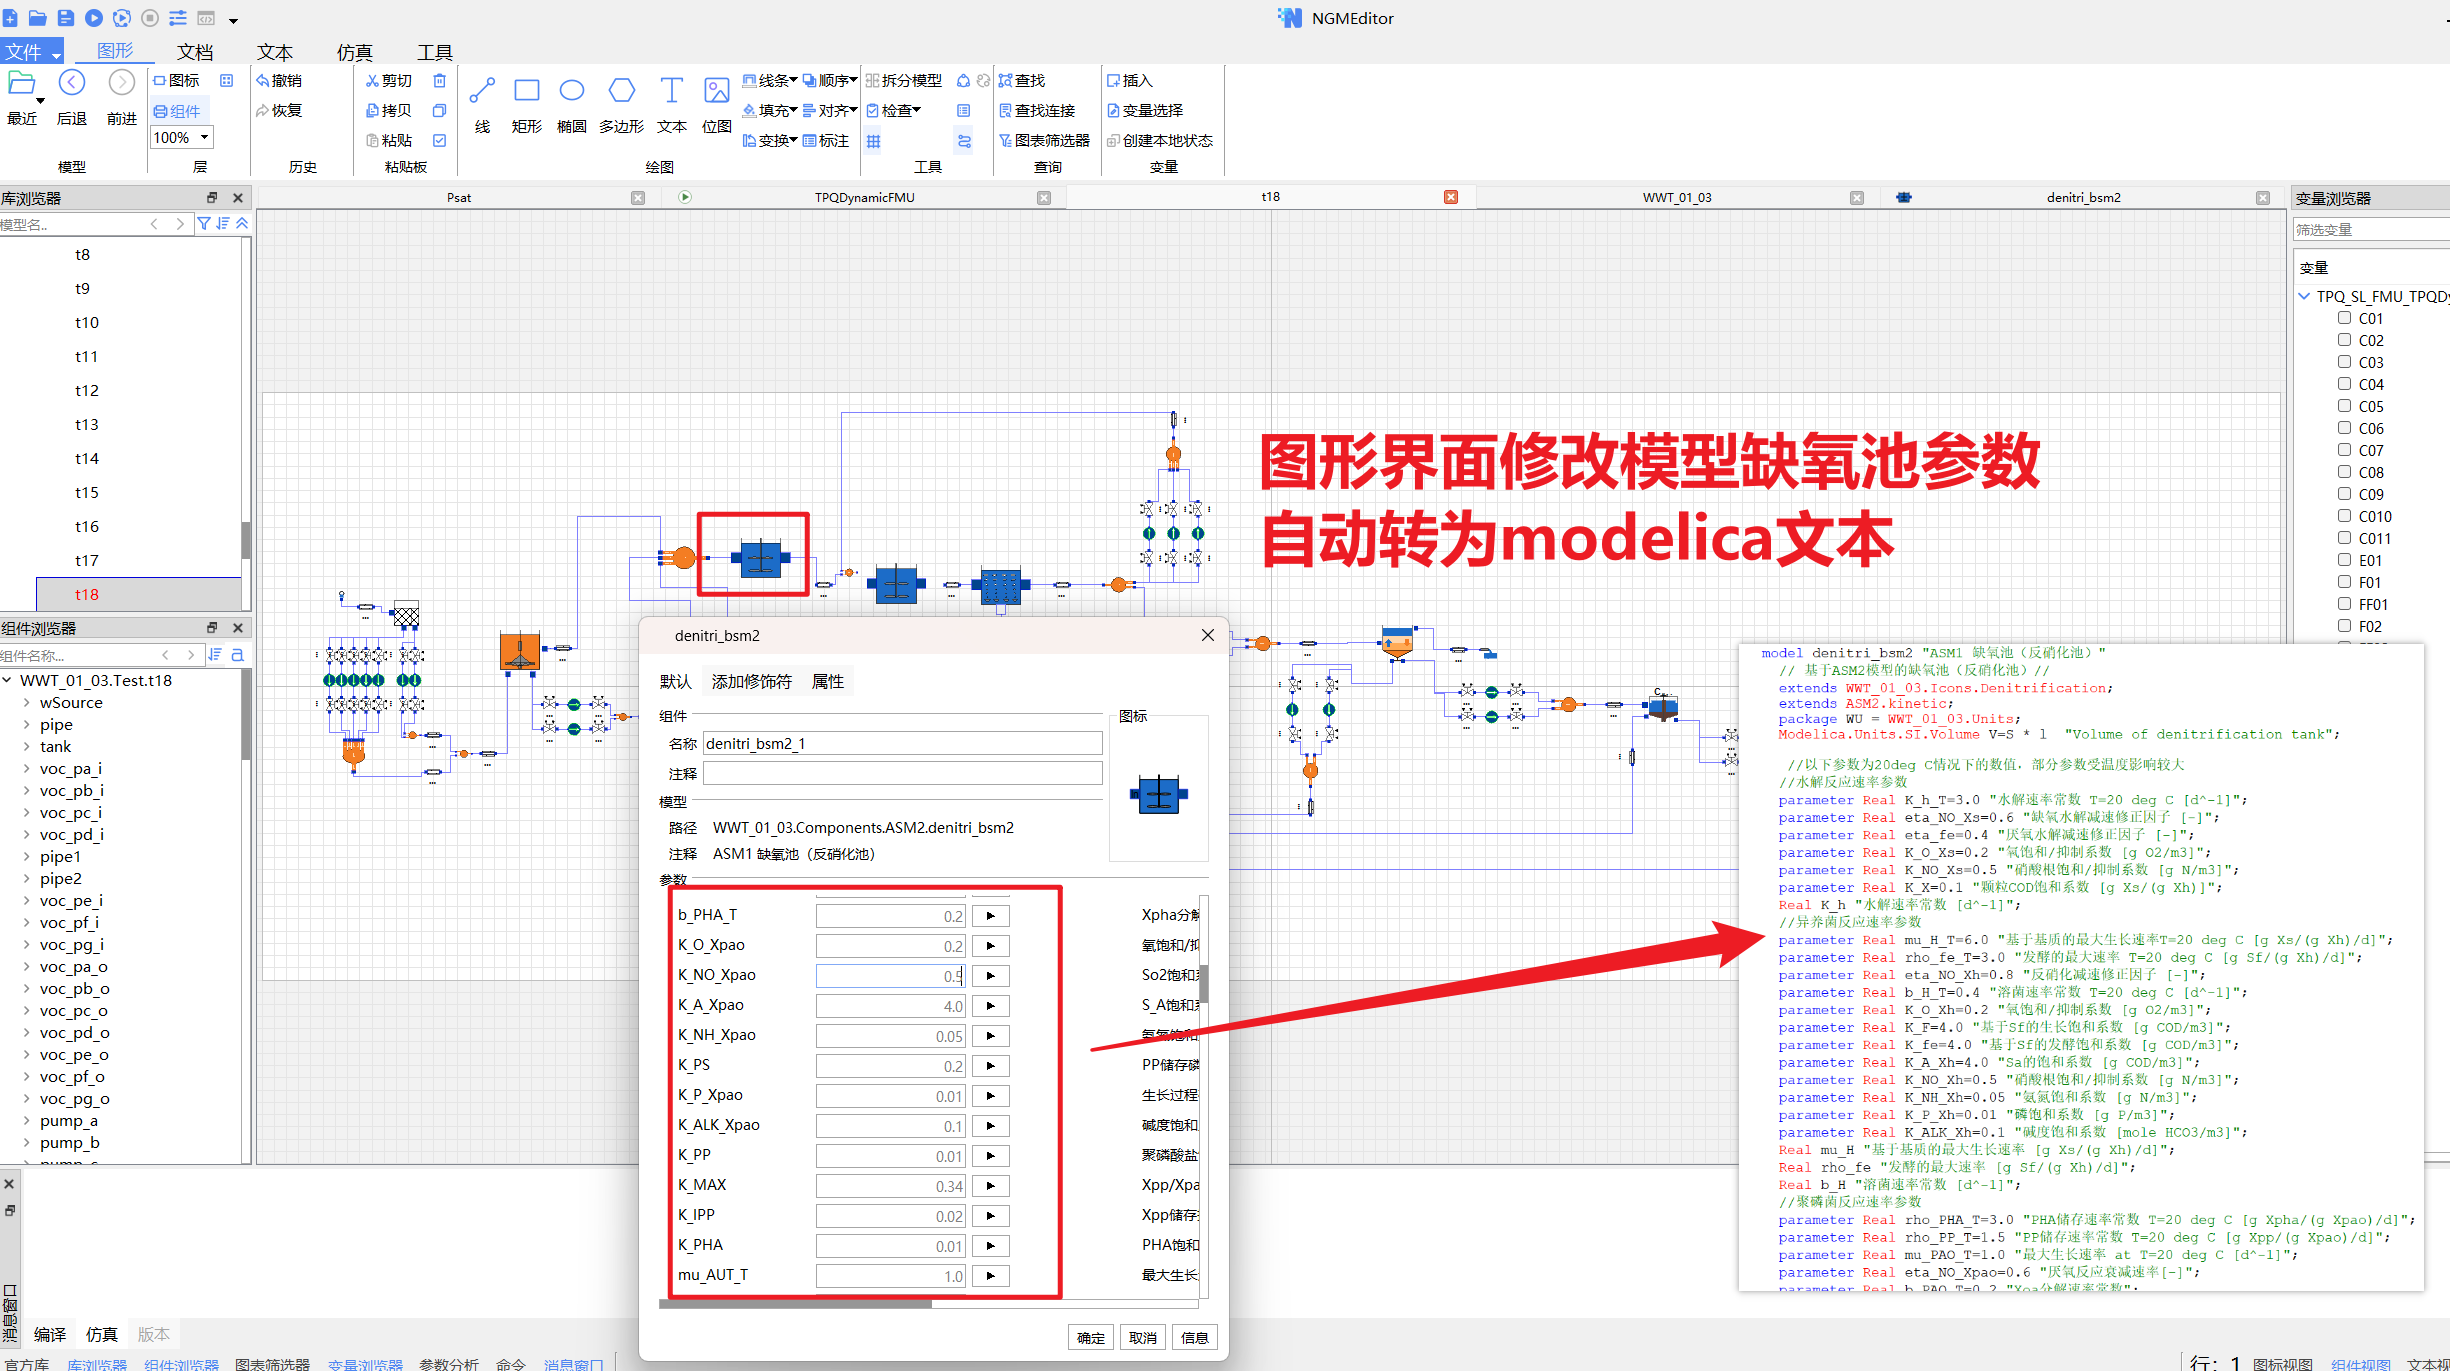This screenshot has height=1371, width=2450.
Task: Click the 变量选择 variable selection button
Action: point(1145,110)
